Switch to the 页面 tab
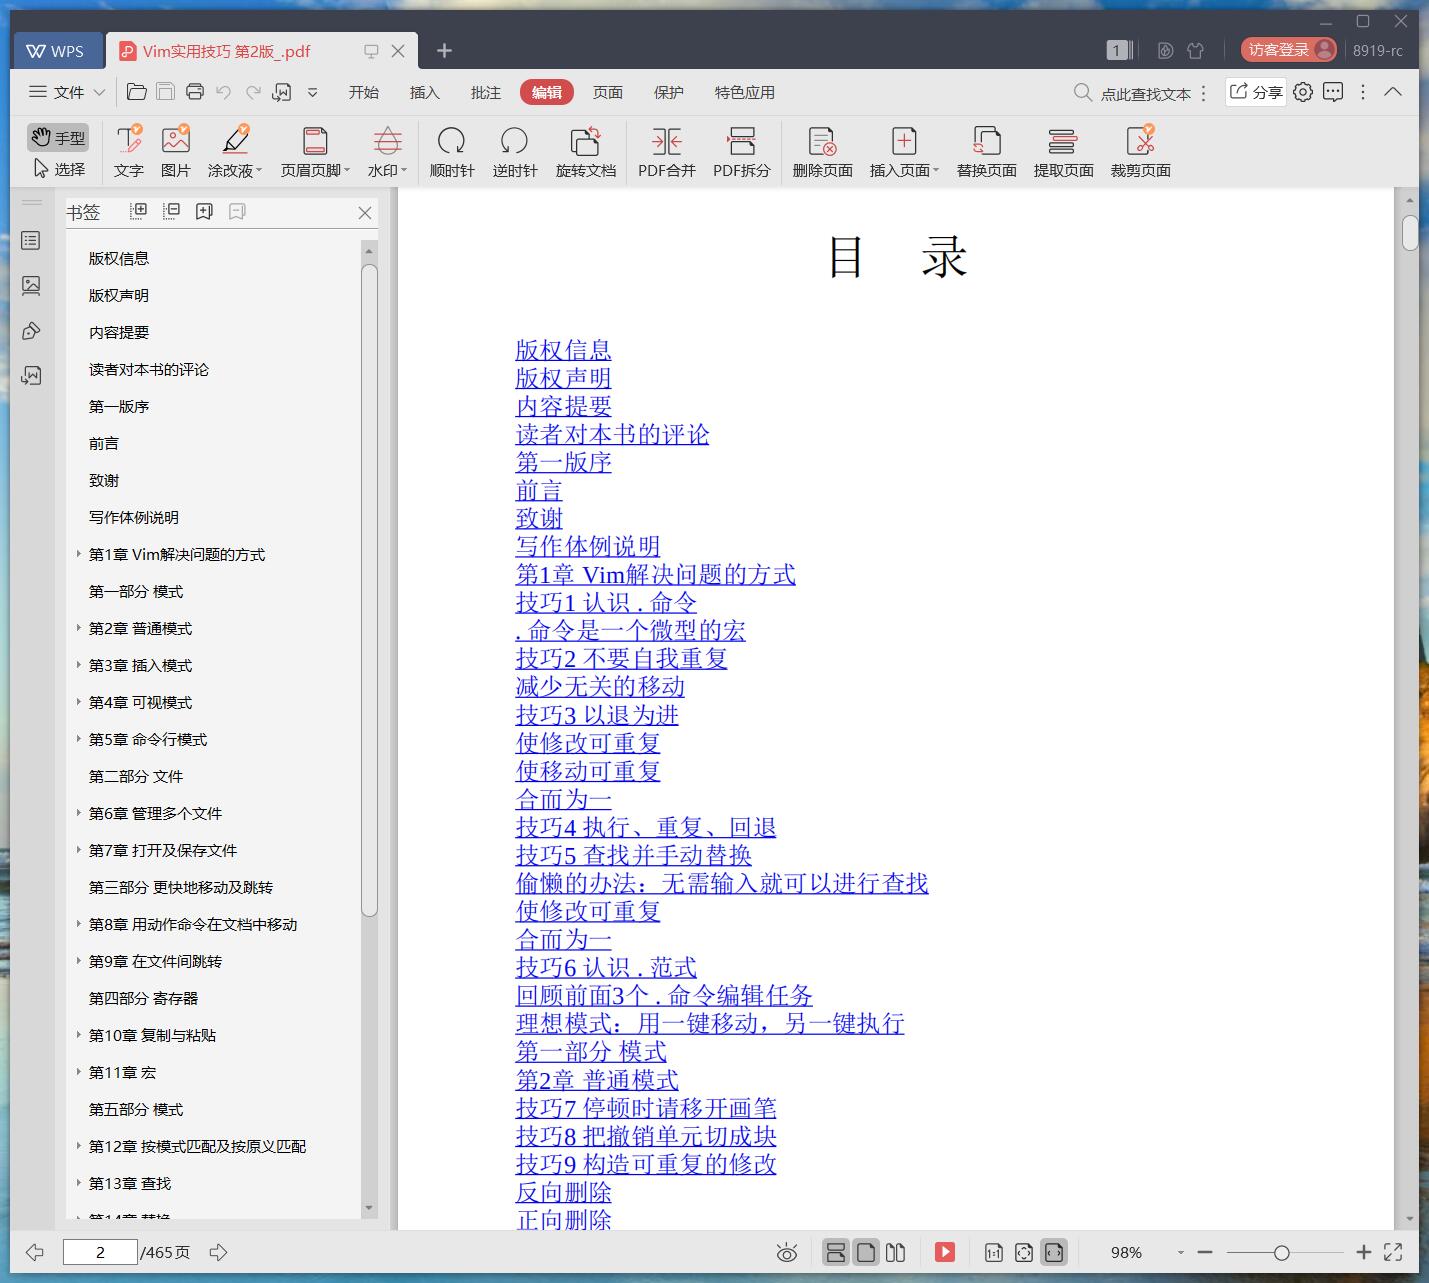The height and width of the screenshot is (1283, 1429). 608,92
